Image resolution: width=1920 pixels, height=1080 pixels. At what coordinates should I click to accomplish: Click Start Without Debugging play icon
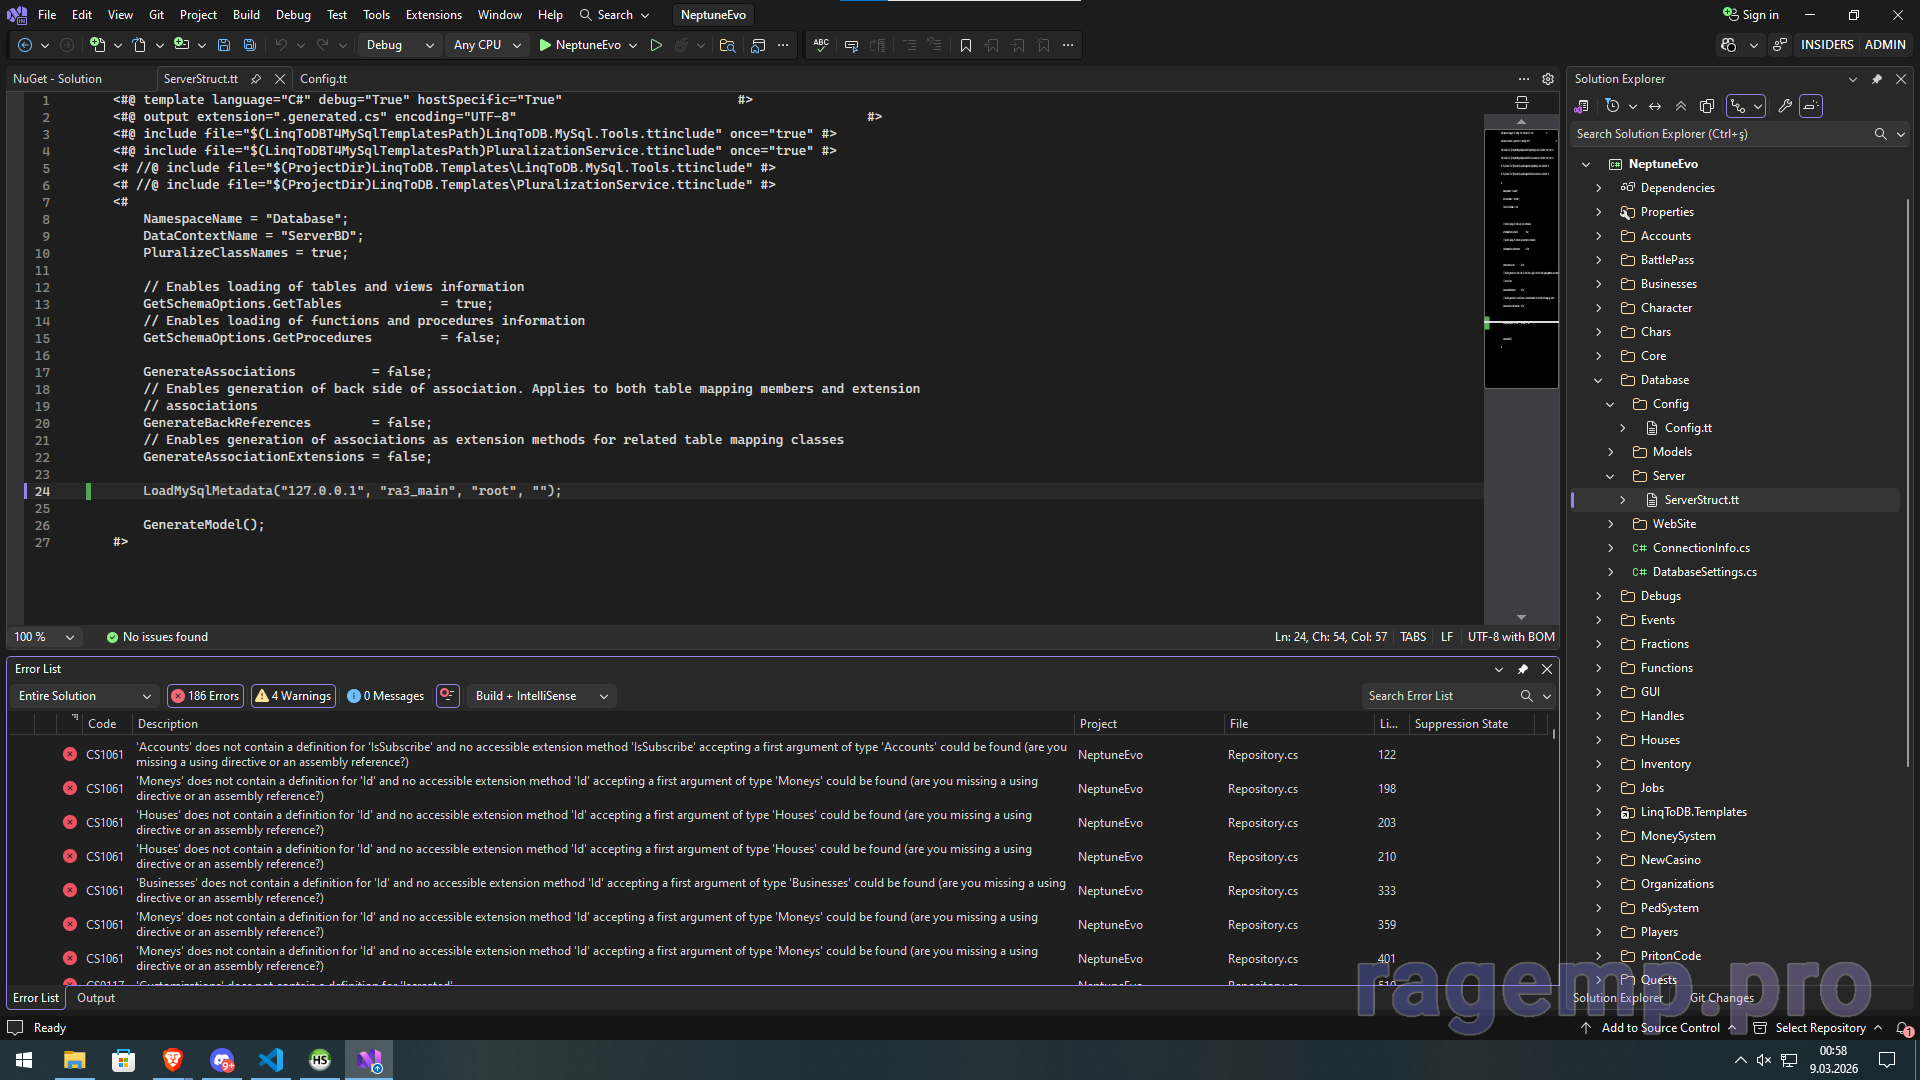[x=656, y=45]
